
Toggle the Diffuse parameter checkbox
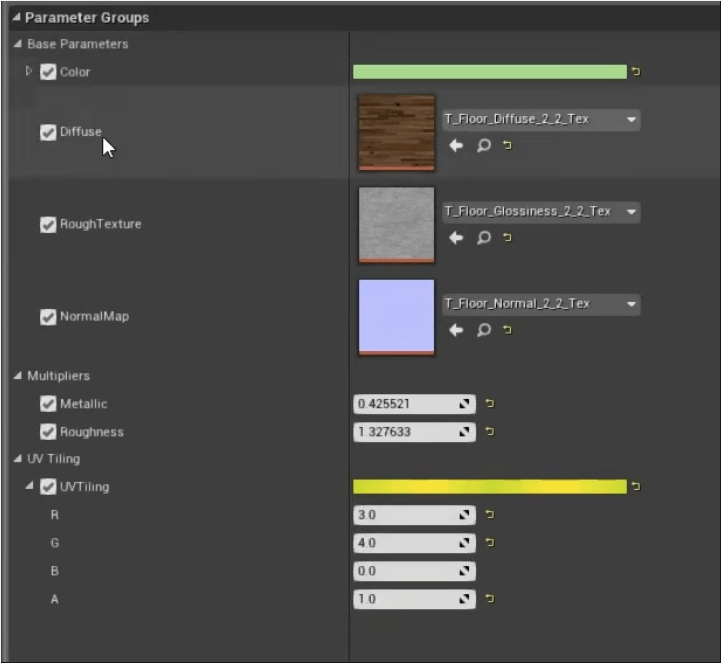pos(48,132)
